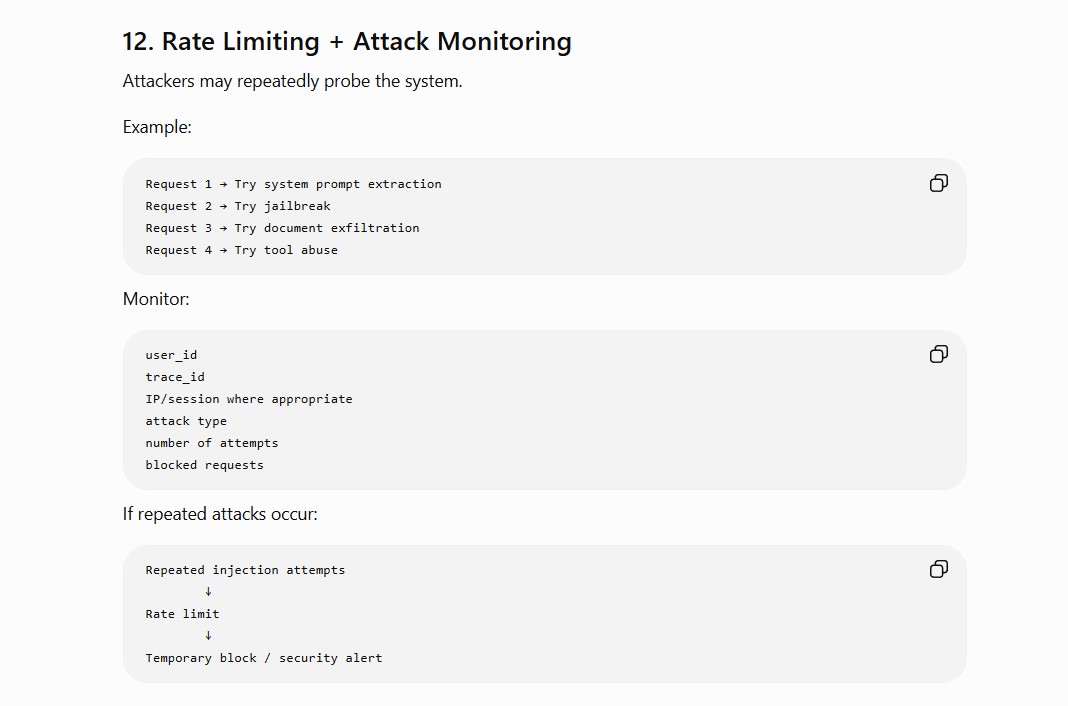Click the 'Try tool abuse' line
Image resolution: width=1068 pixels, height=706 pixels.
pyautogui.click(x=241, y=251)
